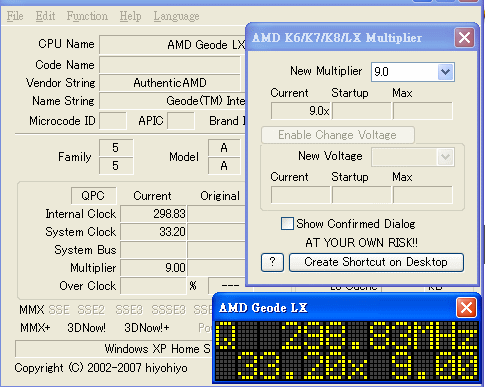Click the copyright hiyohiyo text

tap(101, 368)
